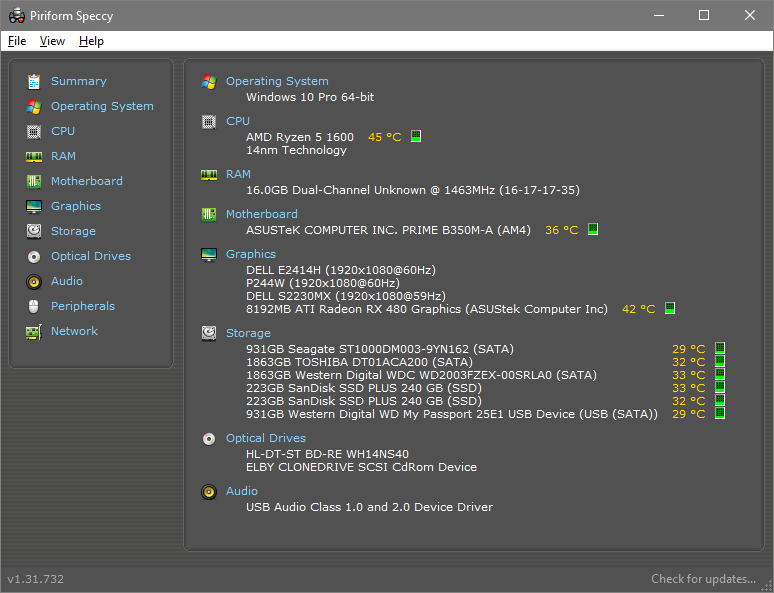Click the WD My Passport temperature graph icon
This screenshot has width=774, height=593.
click(720, 413)
